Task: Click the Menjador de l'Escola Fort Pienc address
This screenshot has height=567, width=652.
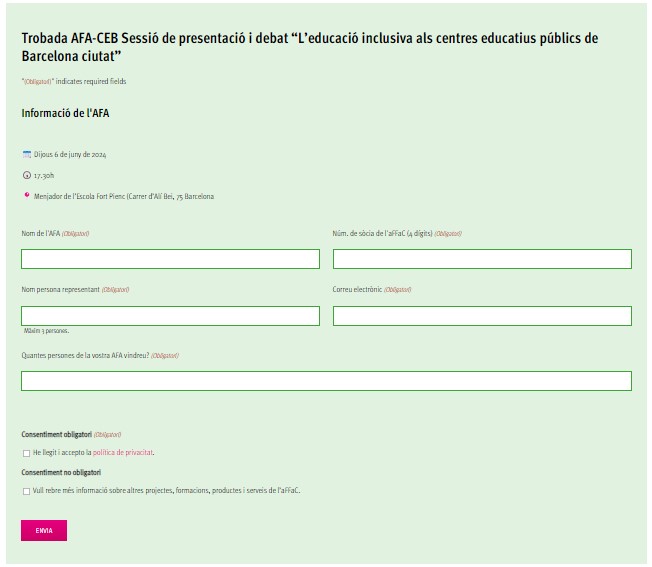Action: click(x=124, y=196)
